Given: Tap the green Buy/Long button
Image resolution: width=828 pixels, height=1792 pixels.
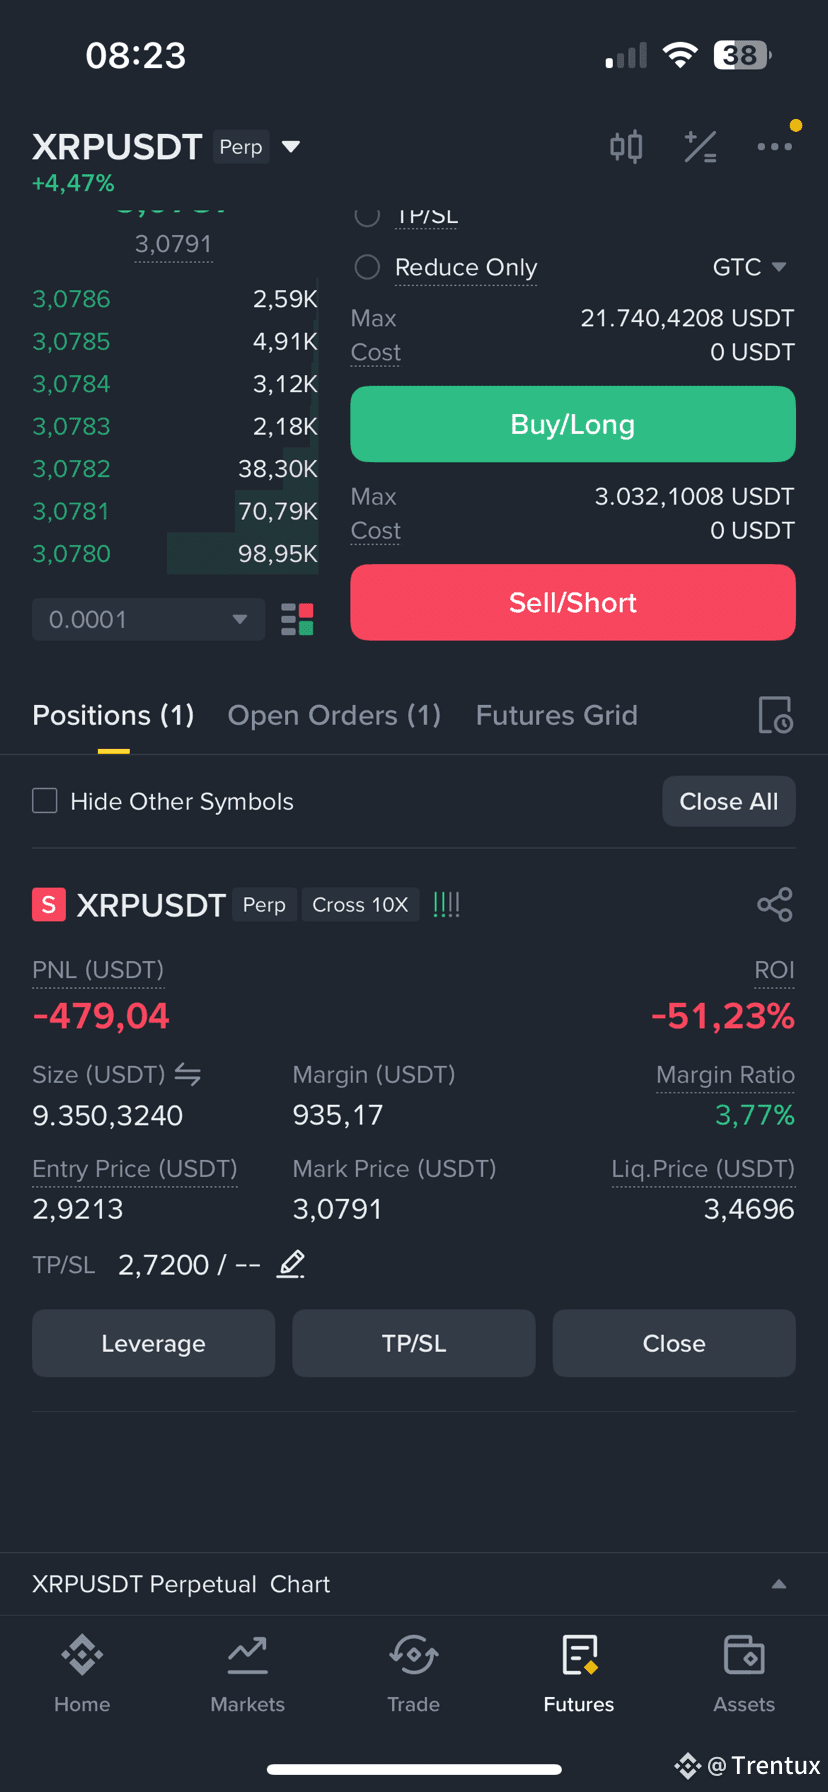Looking at the screenshot, I should (x=573, y=424).
